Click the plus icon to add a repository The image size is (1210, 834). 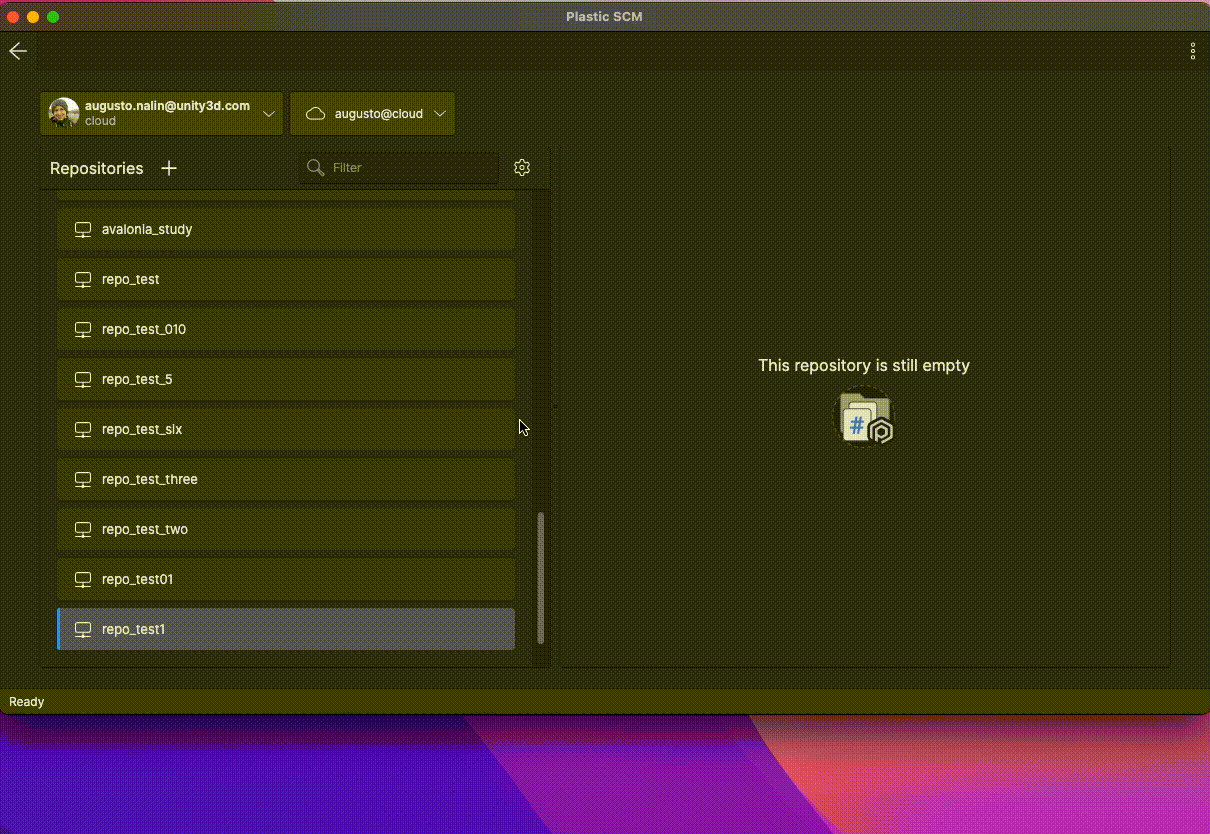point(169,168)
